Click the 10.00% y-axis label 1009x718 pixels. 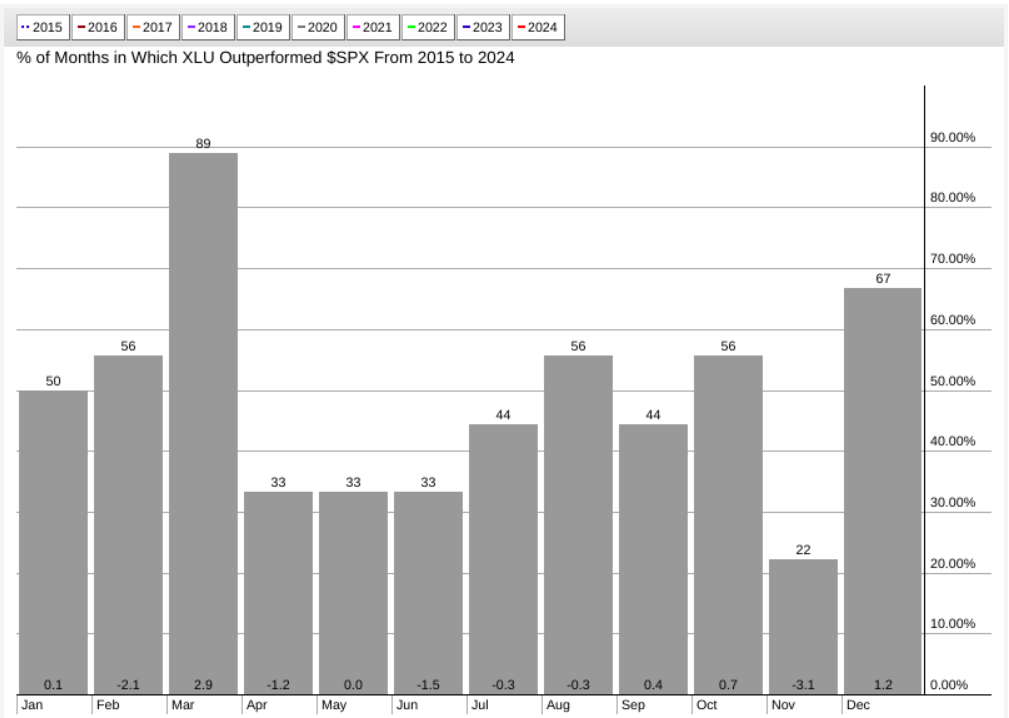tap(952, 623)
